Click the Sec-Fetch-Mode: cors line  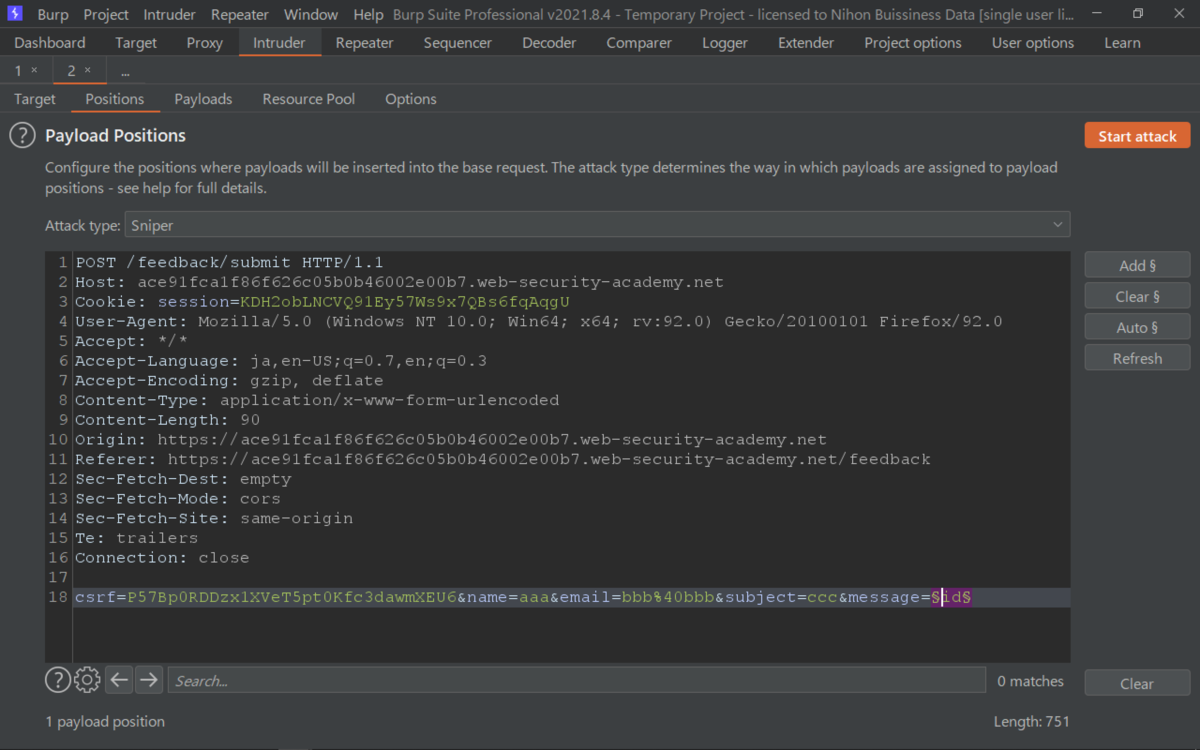click(178, 499)
